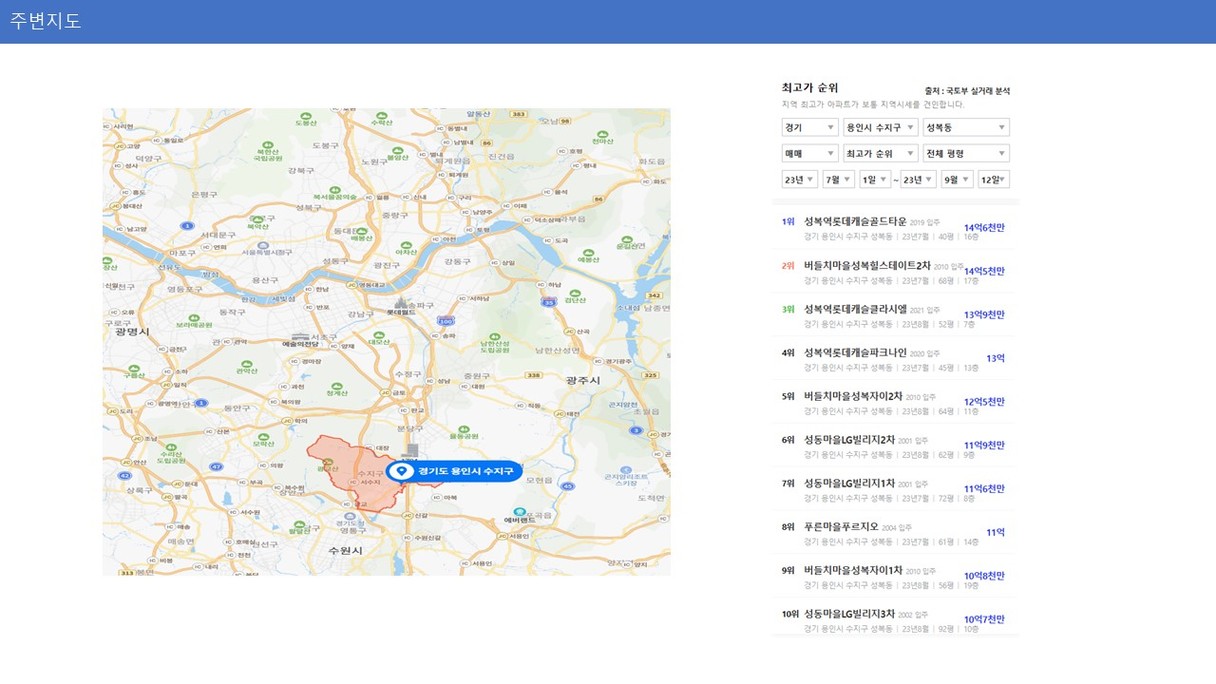Open the 푸른마을푸르지오 listing
Viewport: 1216px width, 684px height.
coord(895,533)
